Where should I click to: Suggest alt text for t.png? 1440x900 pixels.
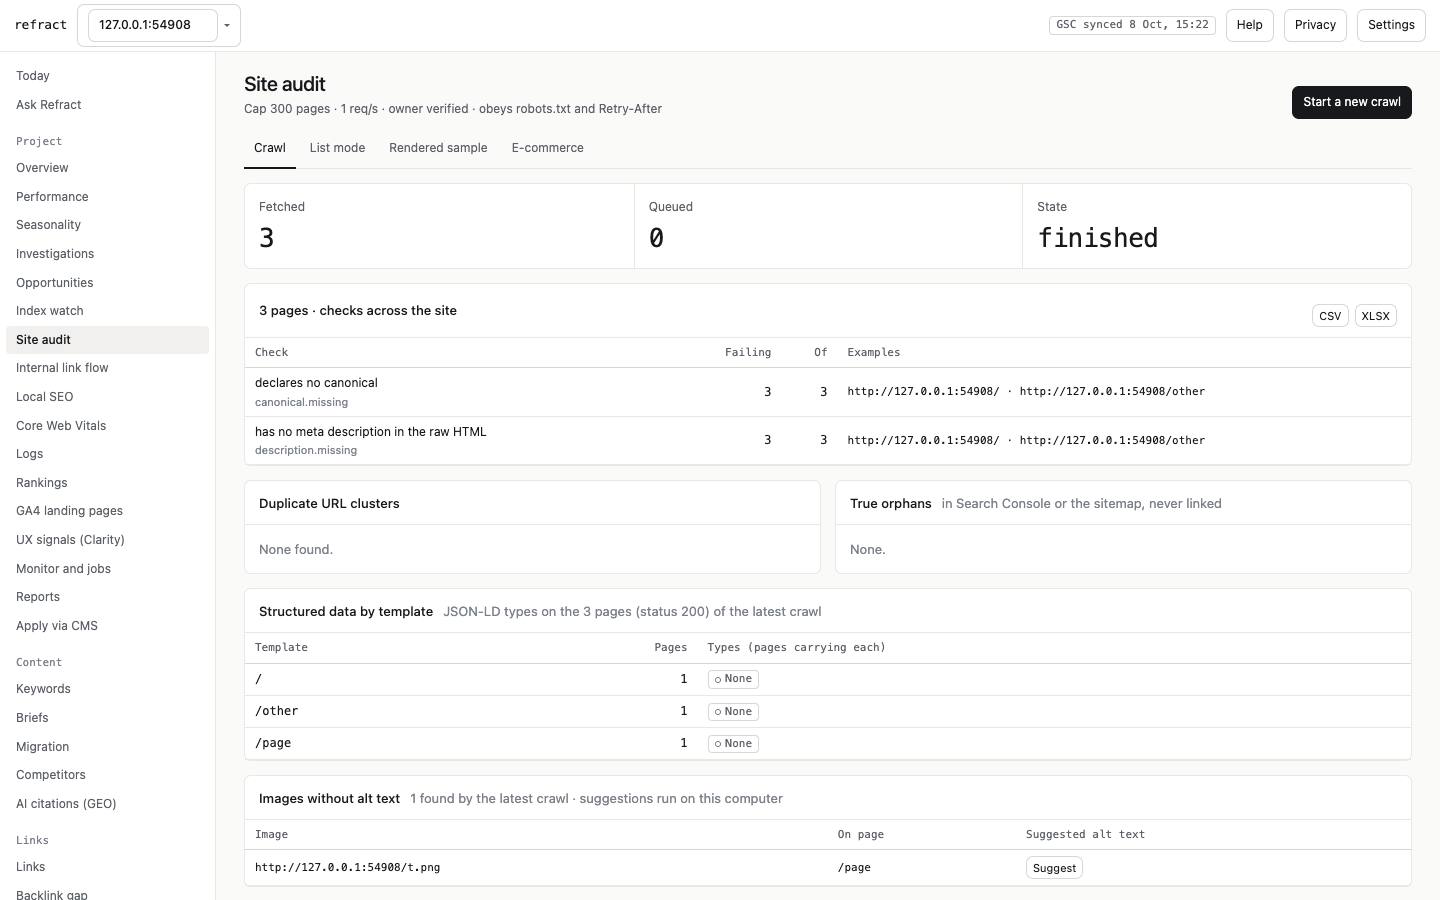click(1054, 868)
